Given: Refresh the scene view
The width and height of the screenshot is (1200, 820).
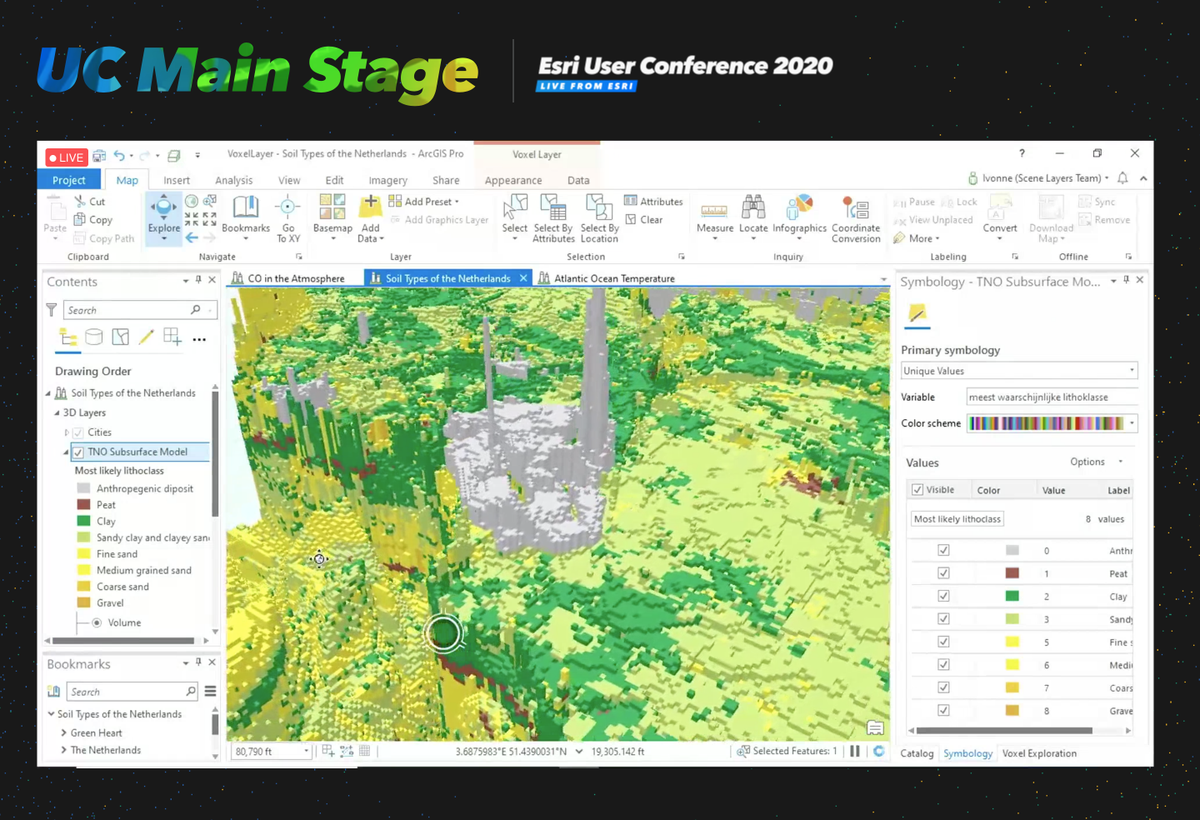Looking at the screenshot, I should click(879, 751).
